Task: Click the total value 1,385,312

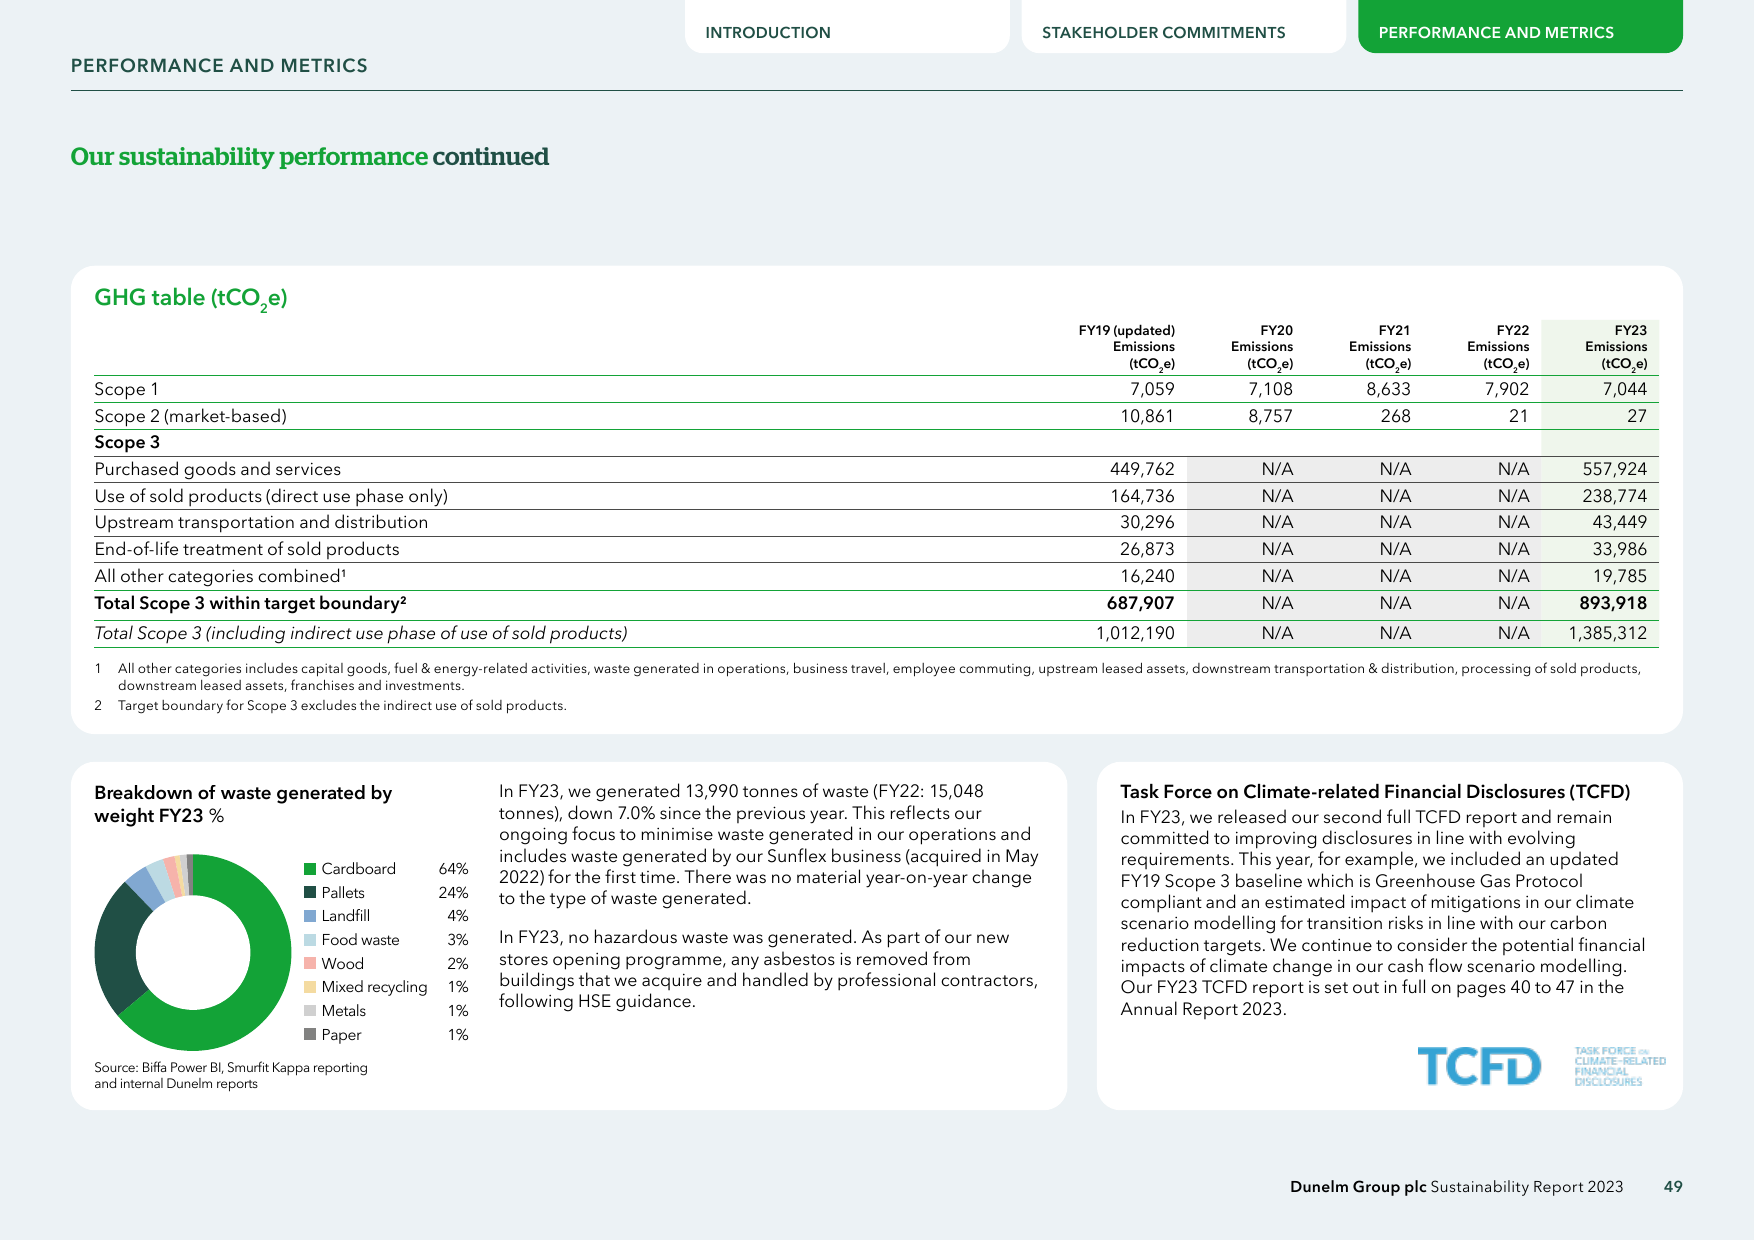Action: coord(1608,633)
